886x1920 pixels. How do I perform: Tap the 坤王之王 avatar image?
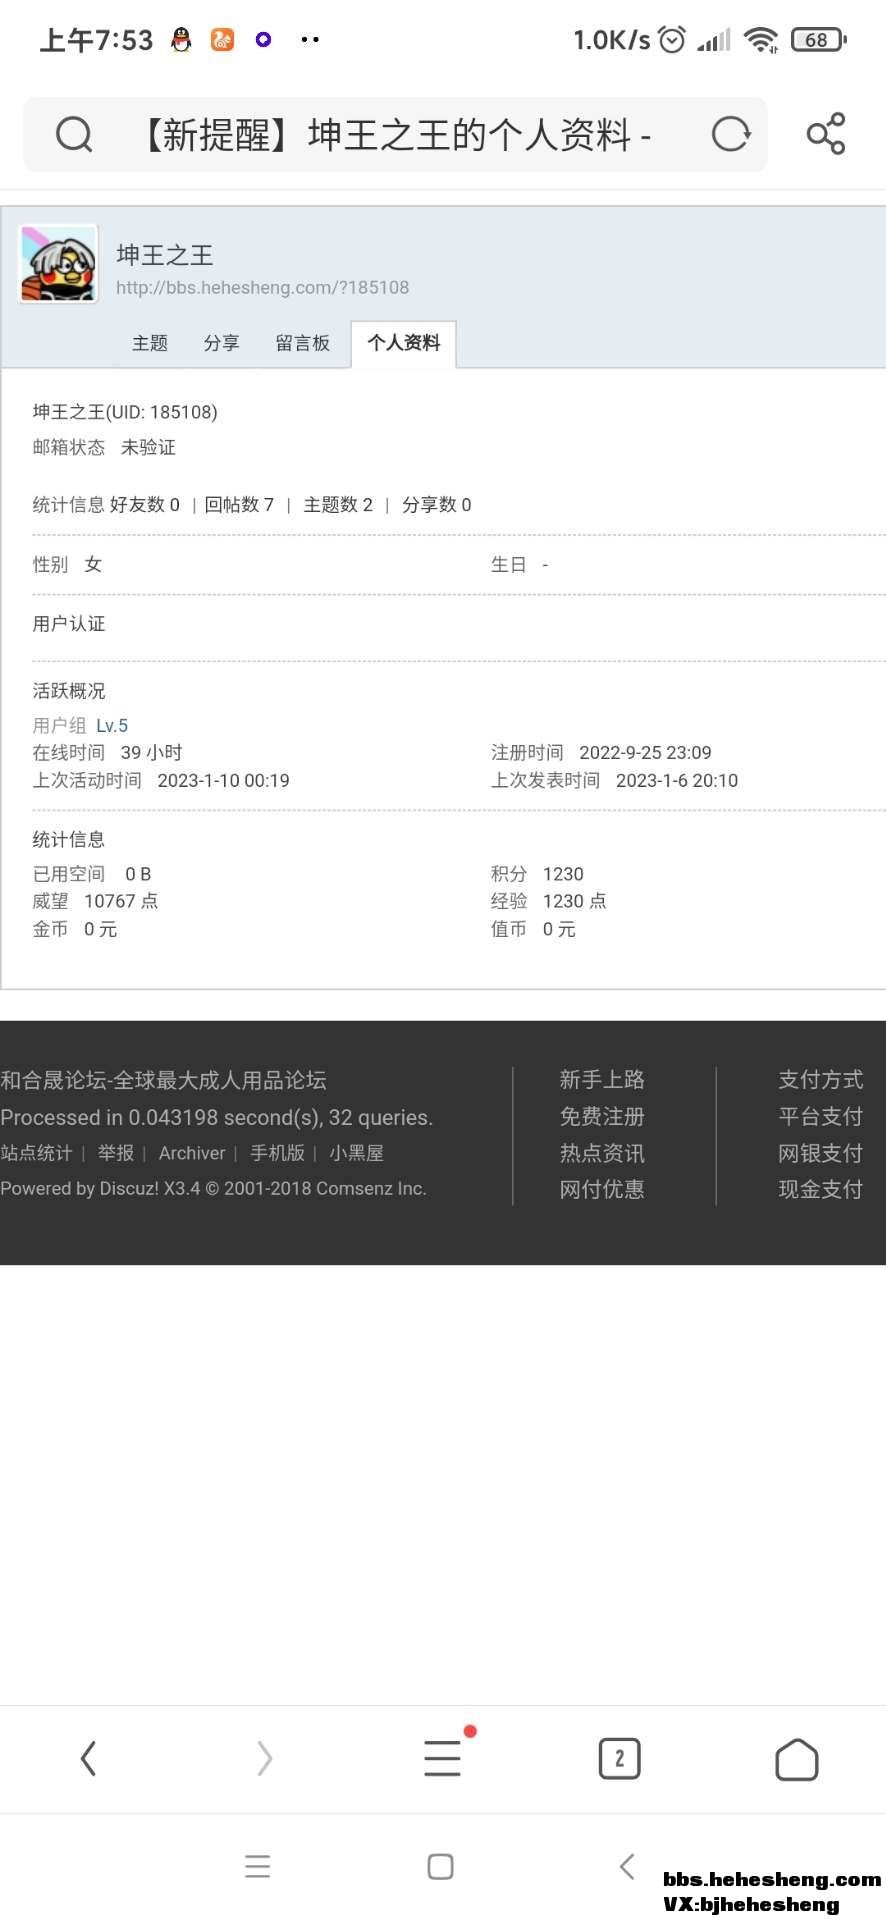59,264
